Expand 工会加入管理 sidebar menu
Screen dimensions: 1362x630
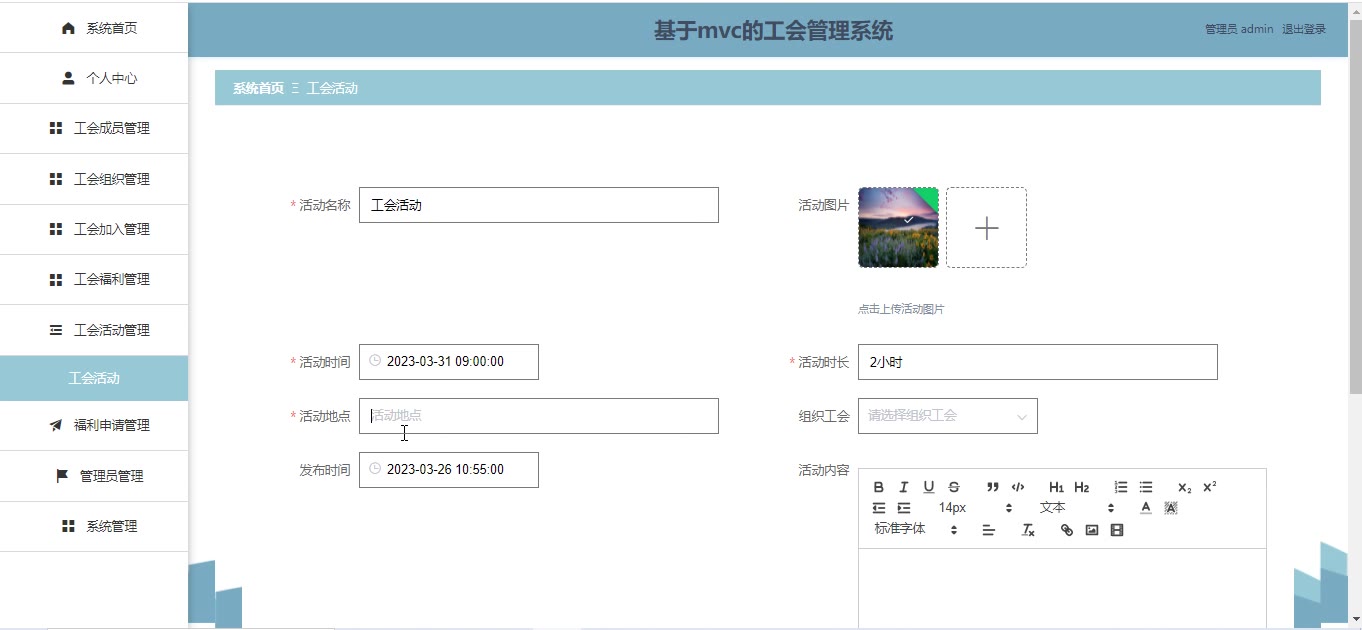pyautogui.click(x=94, y=229)
